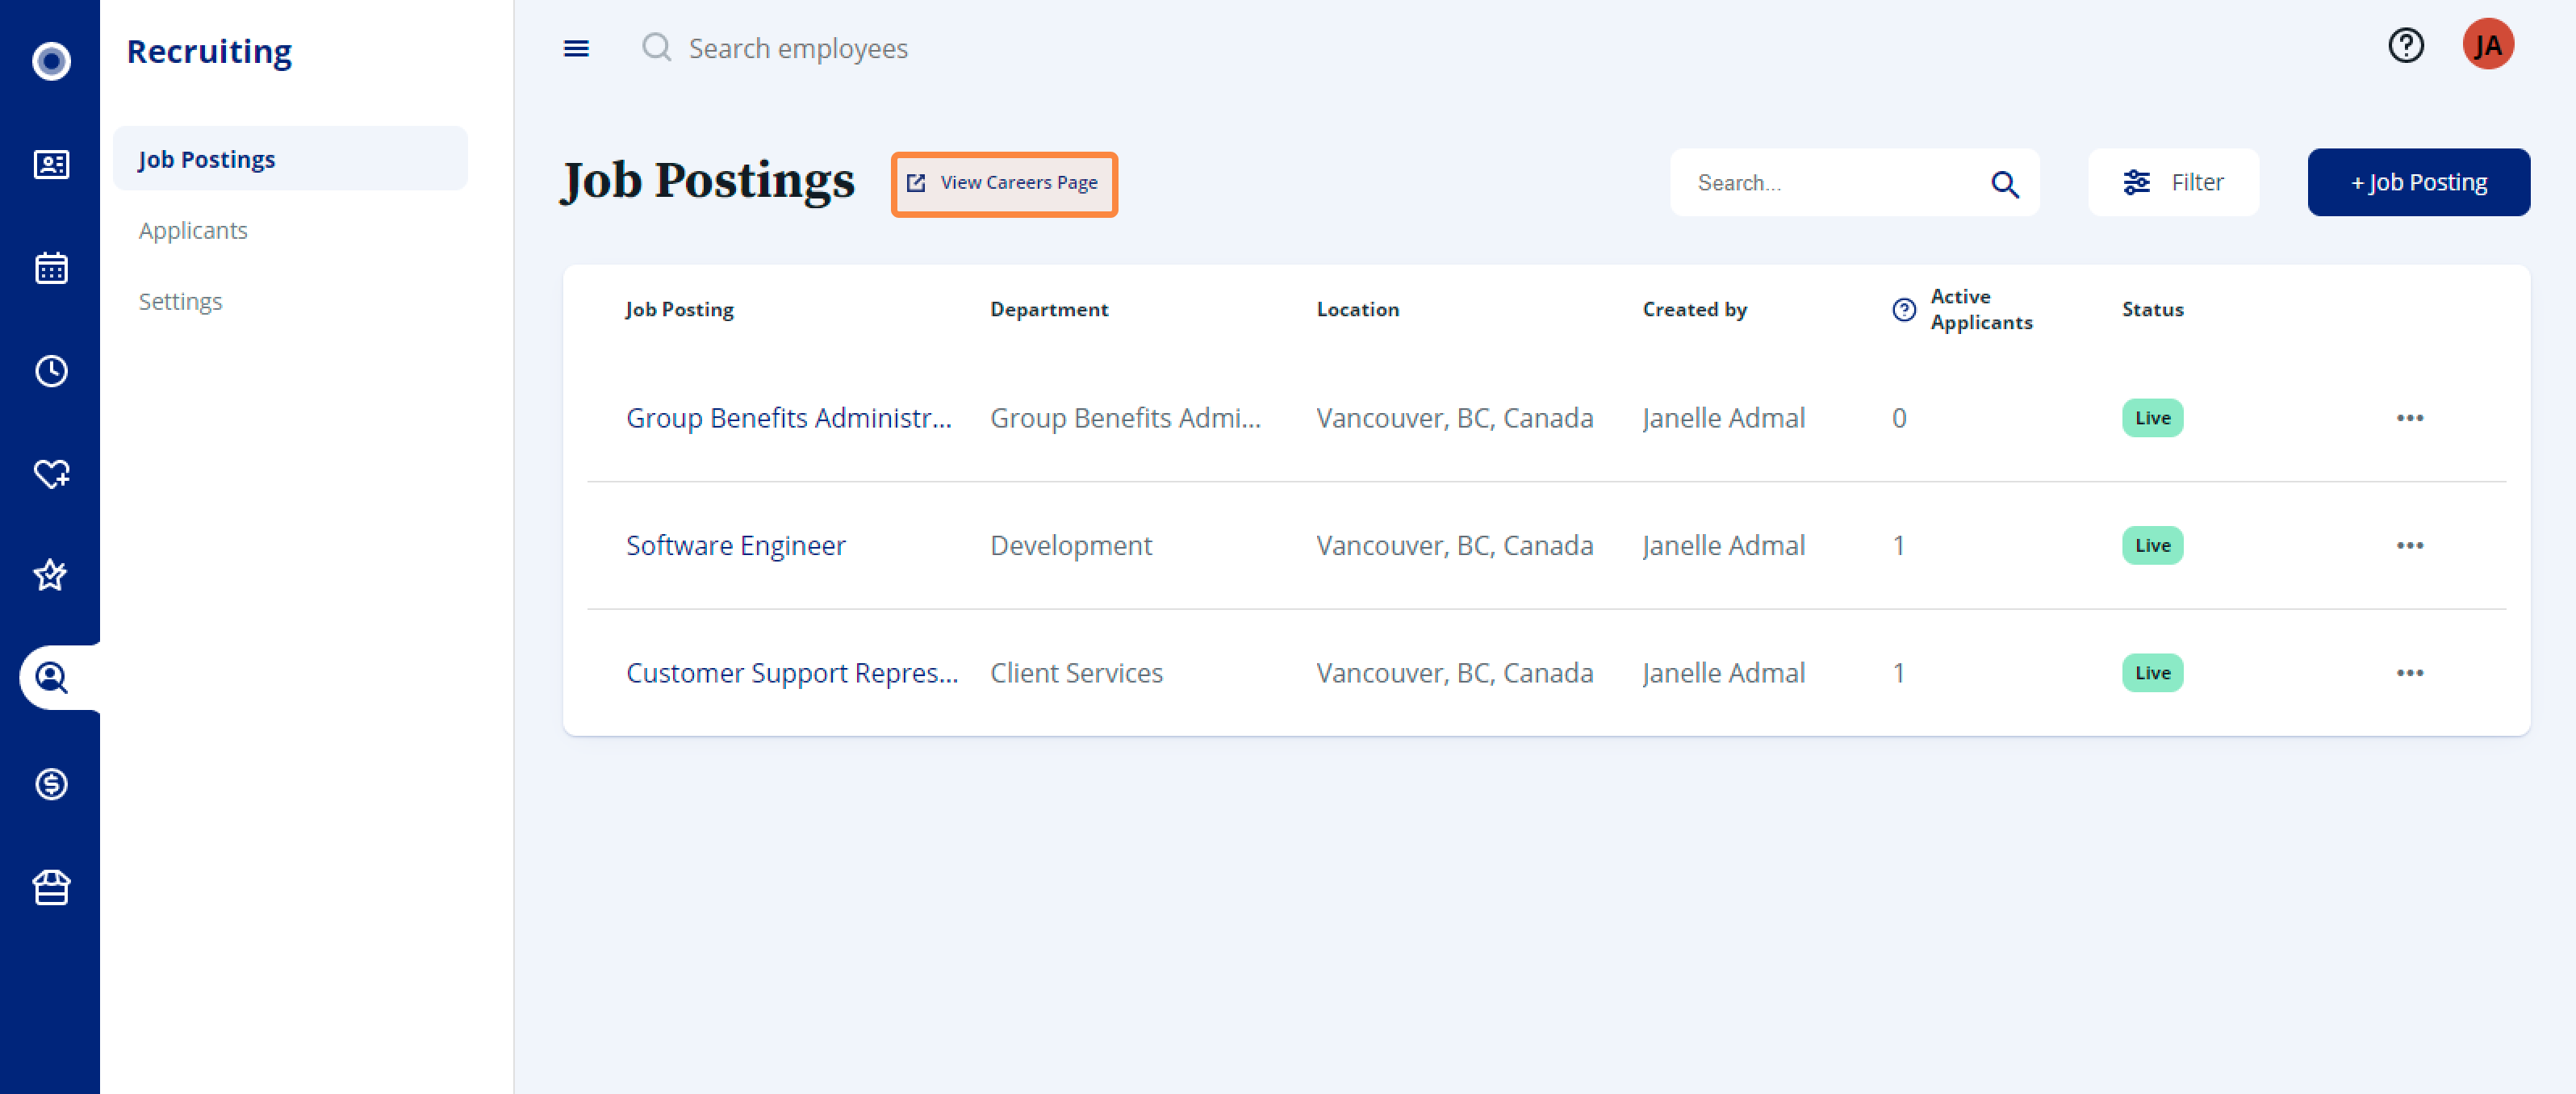
Task: Open more options for Software Engineer row
Action: [x=2409, y=545]
